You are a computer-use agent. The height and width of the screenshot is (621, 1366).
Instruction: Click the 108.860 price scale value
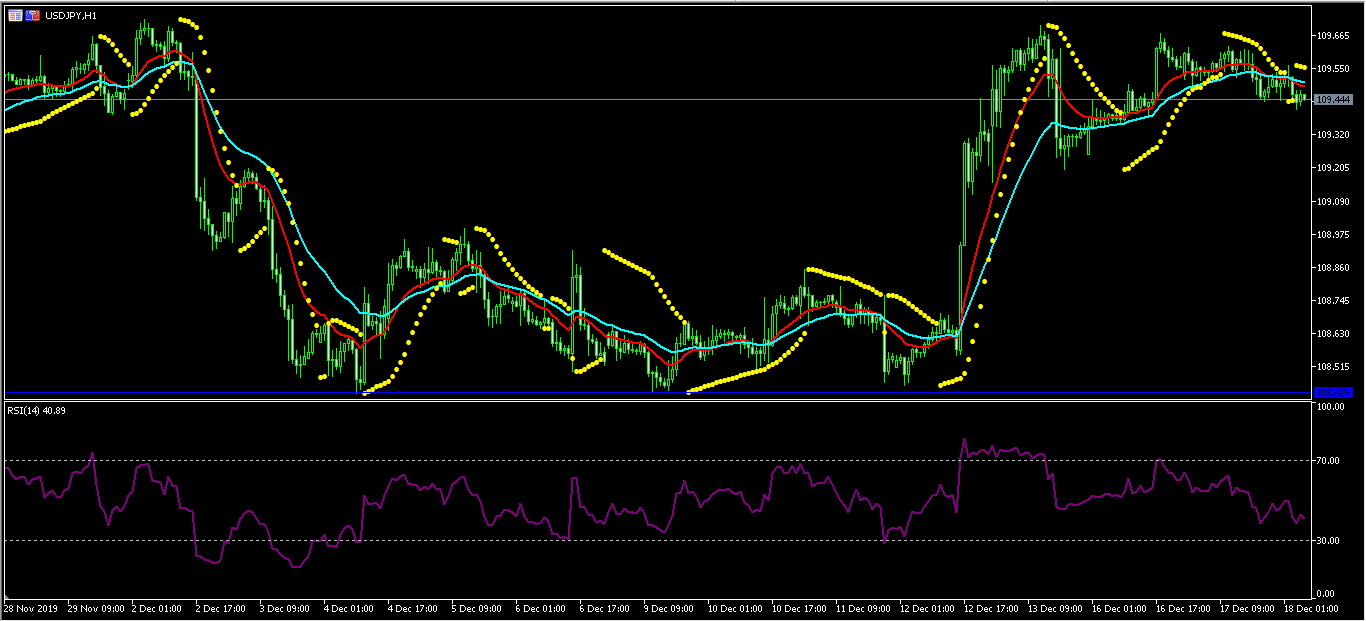pyautogui.click(x=1334, y=268)
